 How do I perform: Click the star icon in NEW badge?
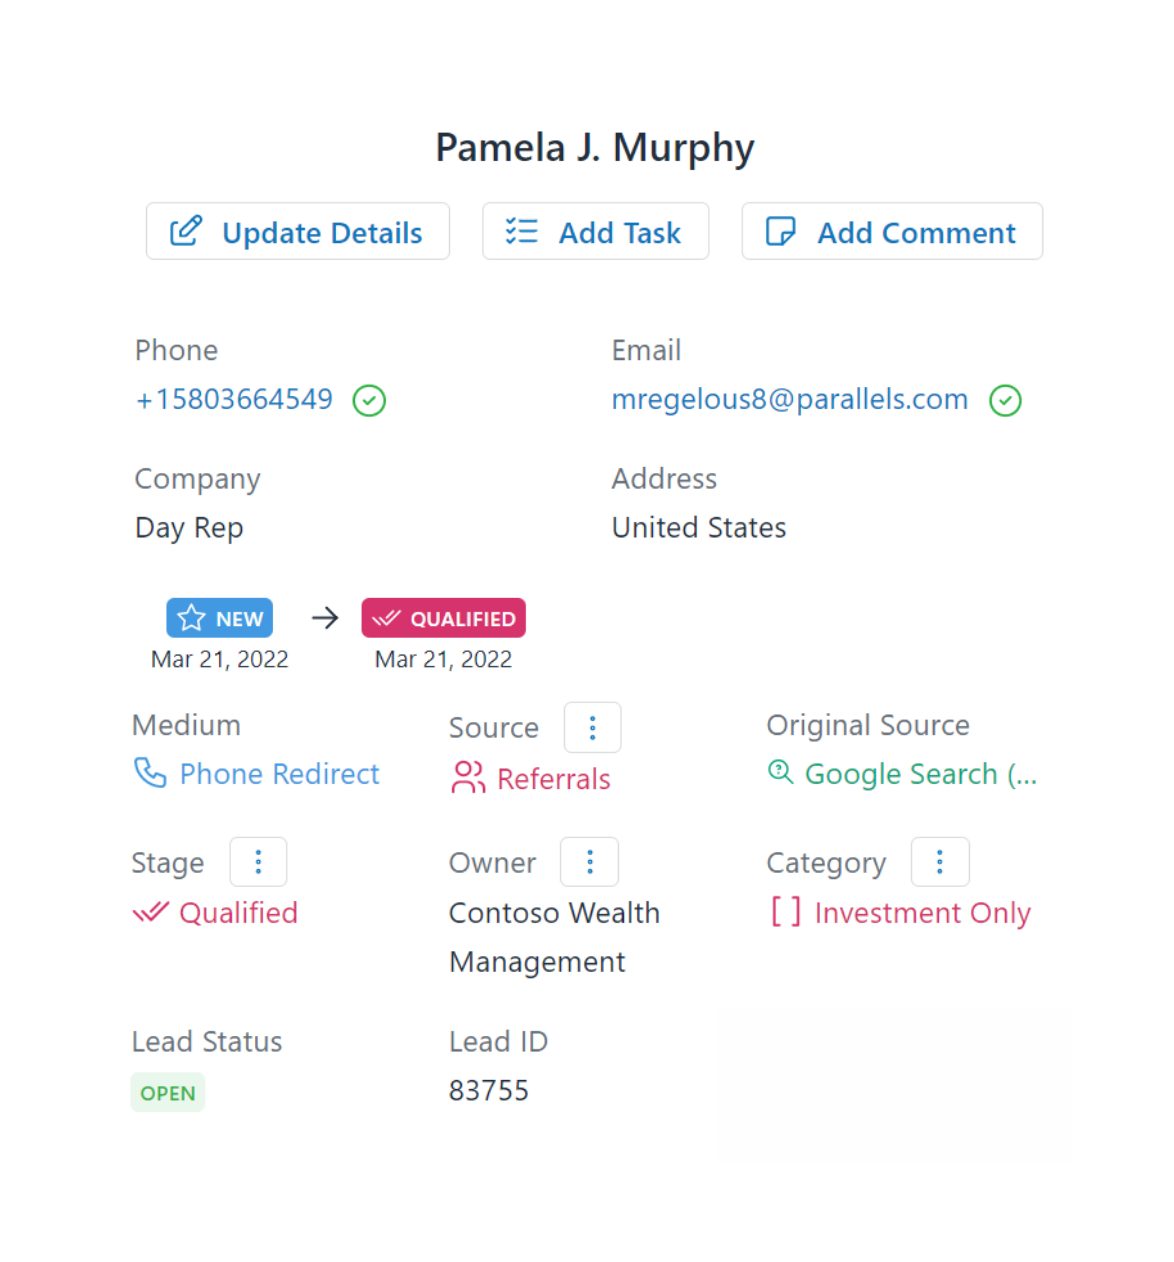click(x=191, y=618)
